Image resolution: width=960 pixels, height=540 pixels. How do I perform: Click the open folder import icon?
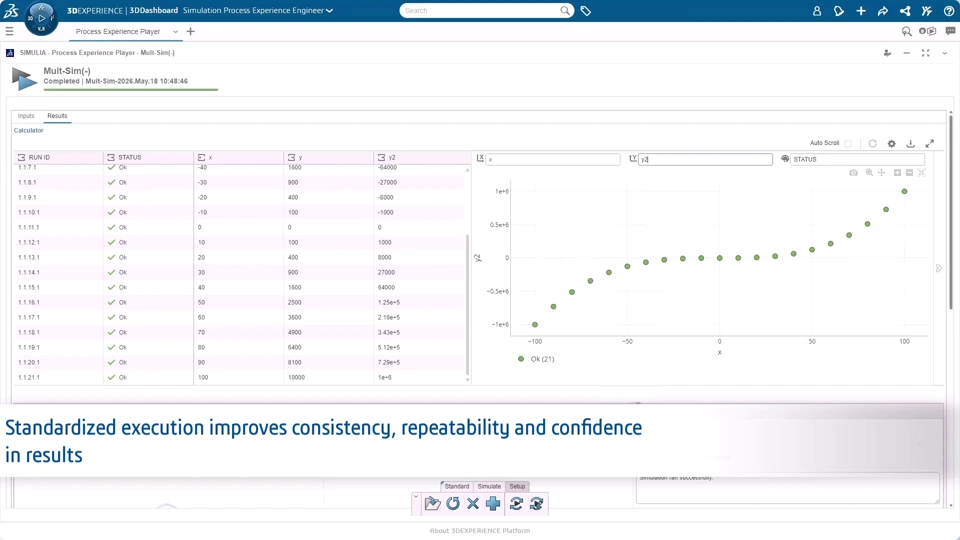coord(432,504)
